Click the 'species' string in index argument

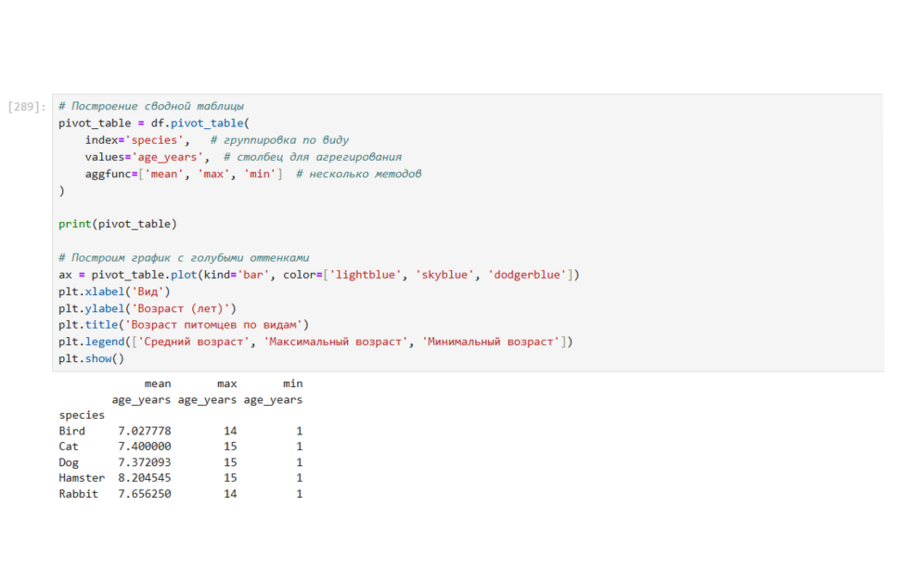[x=155, y=140]
